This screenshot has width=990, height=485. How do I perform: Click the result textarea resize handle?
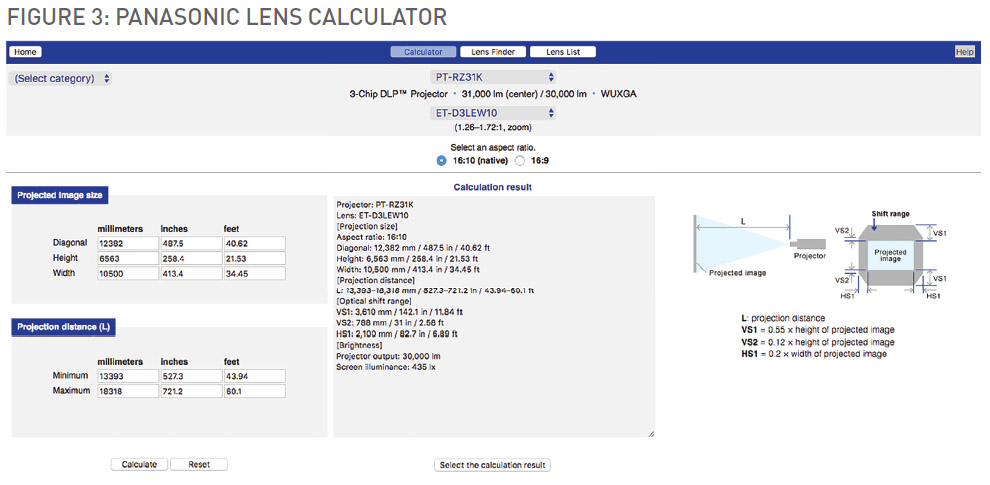click(x=651, y=433)
